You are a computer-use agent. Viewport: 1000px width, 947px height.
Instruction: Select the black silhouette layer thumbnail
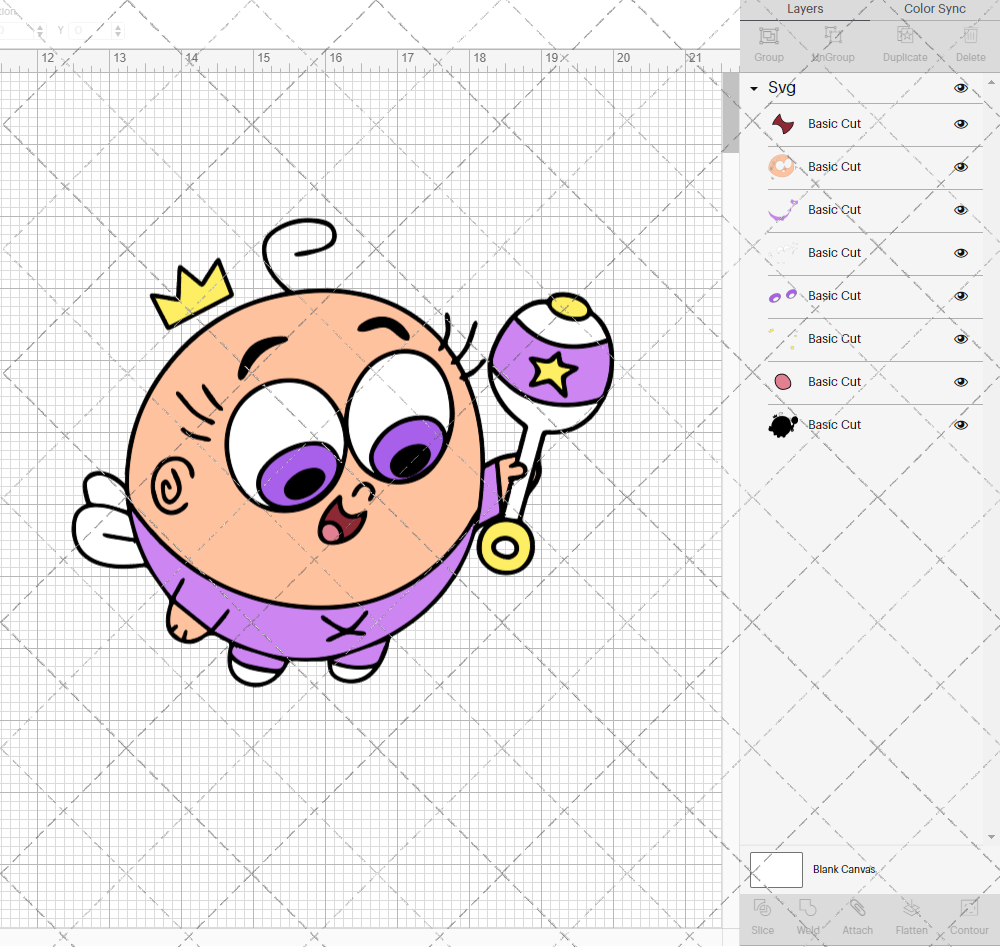tap(783, 425)
